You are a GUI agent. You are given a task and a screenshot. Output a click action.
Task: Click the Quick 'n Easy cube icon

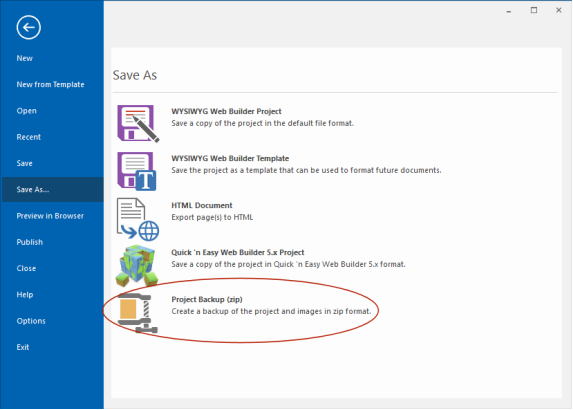[x=137, y=266]
